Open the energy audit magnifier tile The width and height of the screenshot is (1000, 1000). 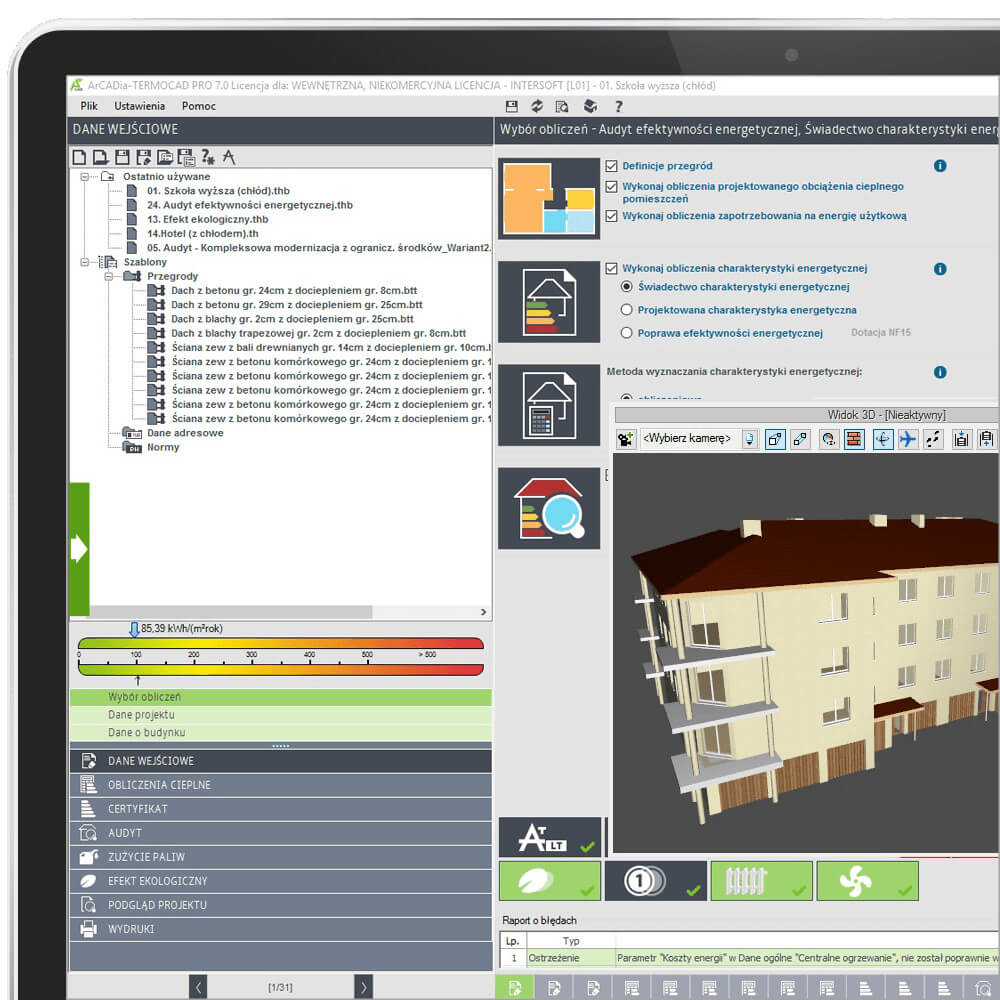pos(548,508)
